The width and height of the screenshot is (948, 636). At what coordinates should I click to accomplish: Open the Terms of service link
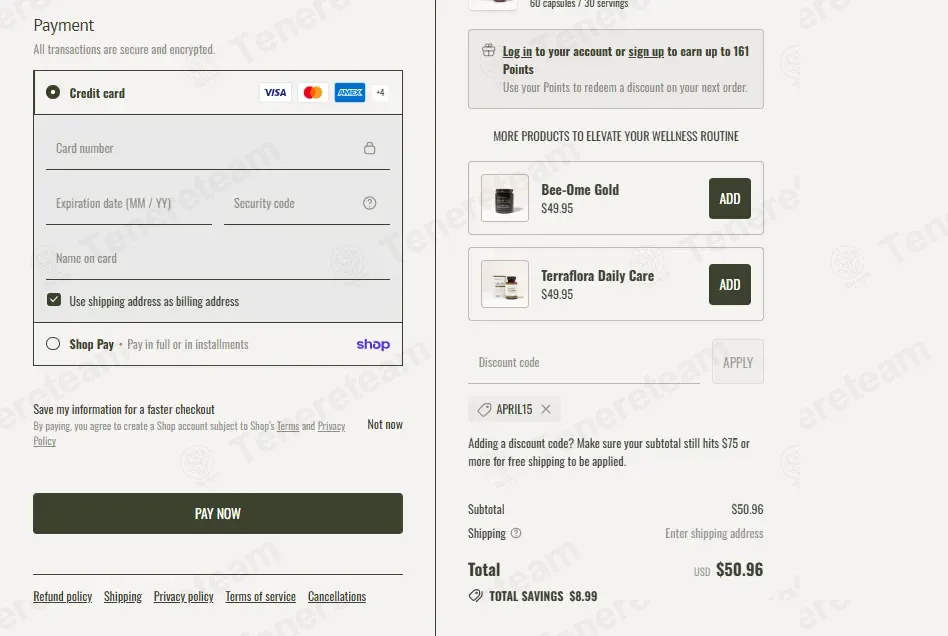(261, 596)
